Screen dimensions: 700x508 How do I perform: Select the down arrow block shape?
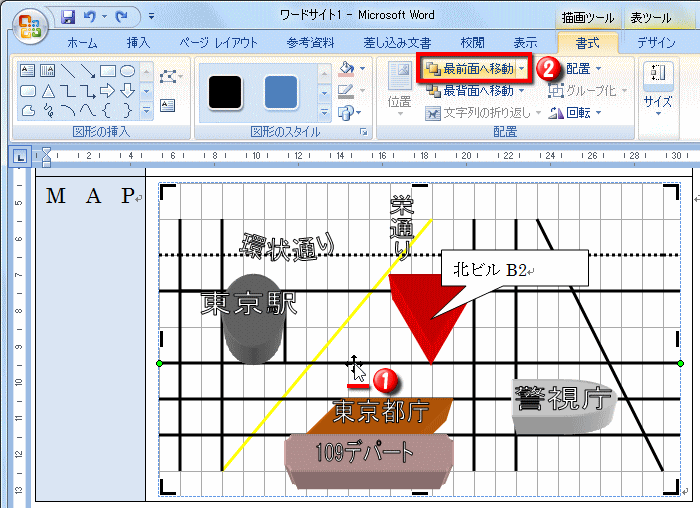coord(128,91)
